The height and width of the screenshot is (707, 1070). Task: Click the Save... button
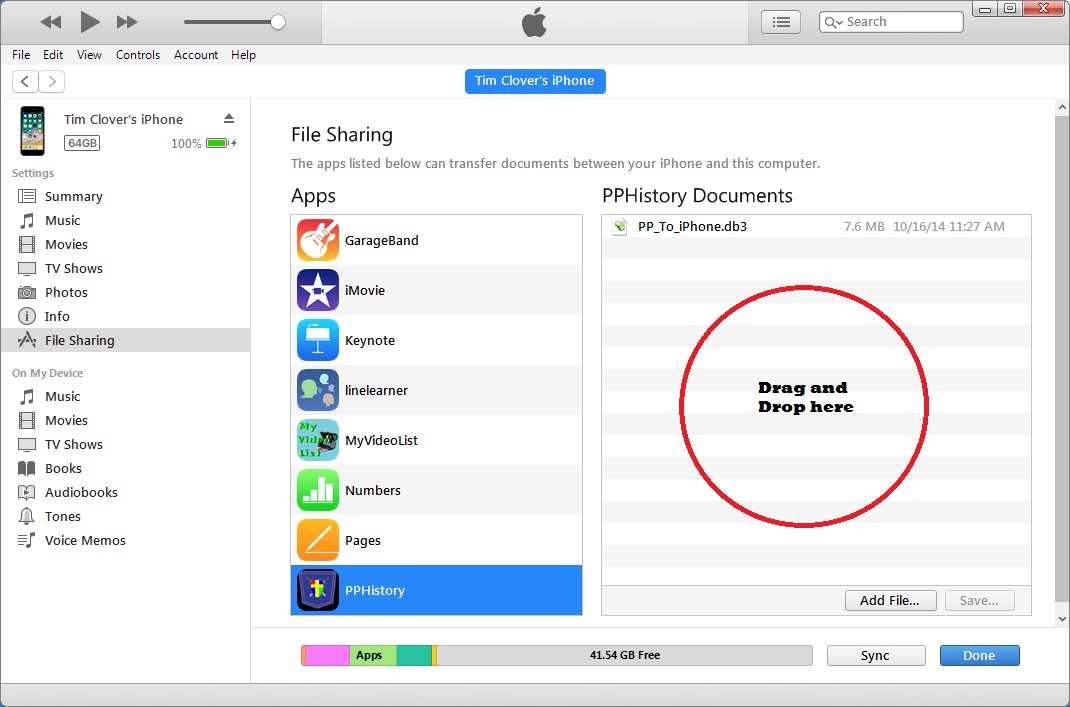979,601
